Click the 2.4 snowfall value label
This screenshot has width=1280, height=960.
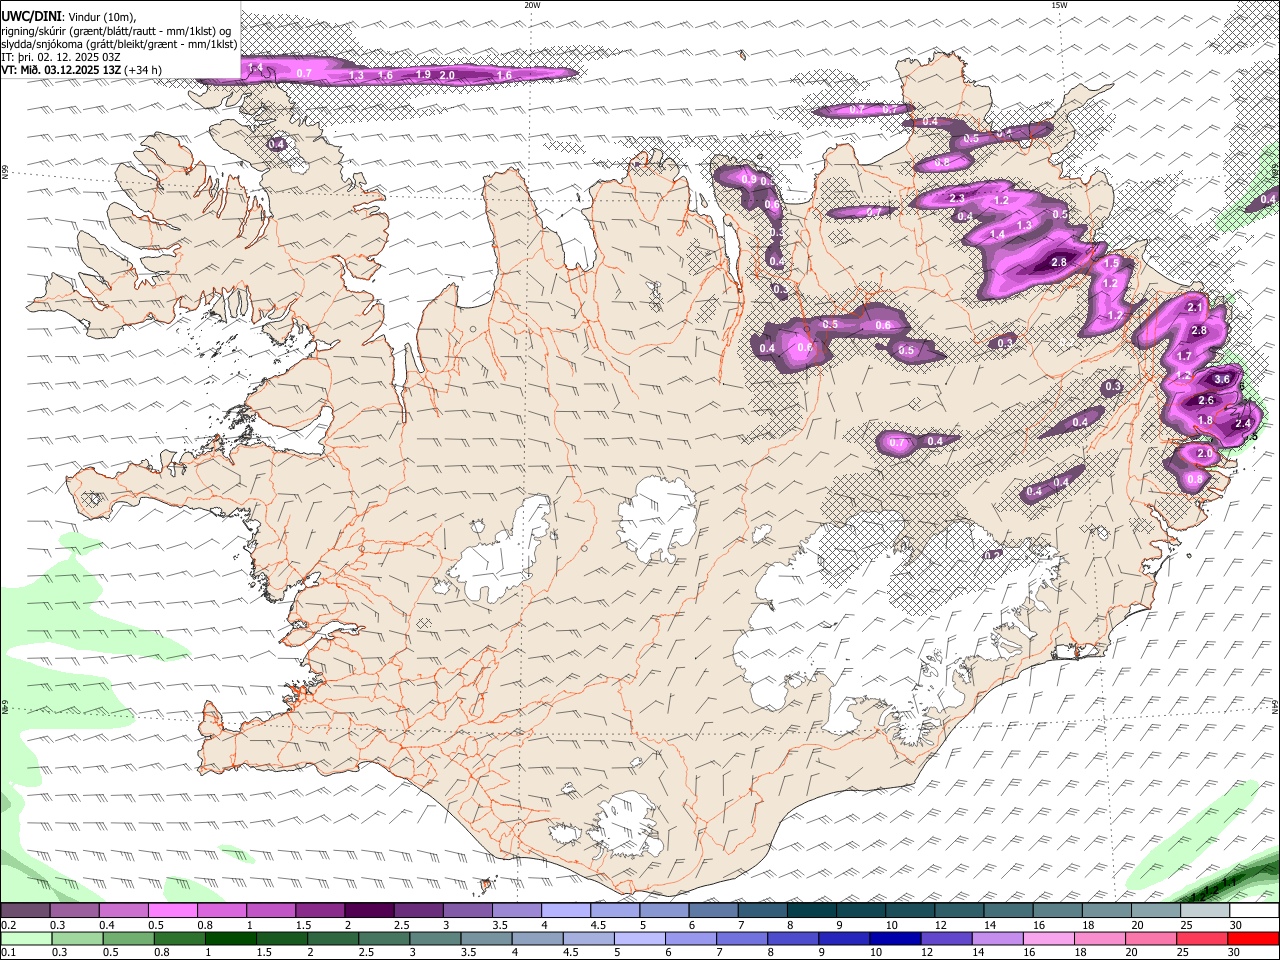coord(1243,424)
